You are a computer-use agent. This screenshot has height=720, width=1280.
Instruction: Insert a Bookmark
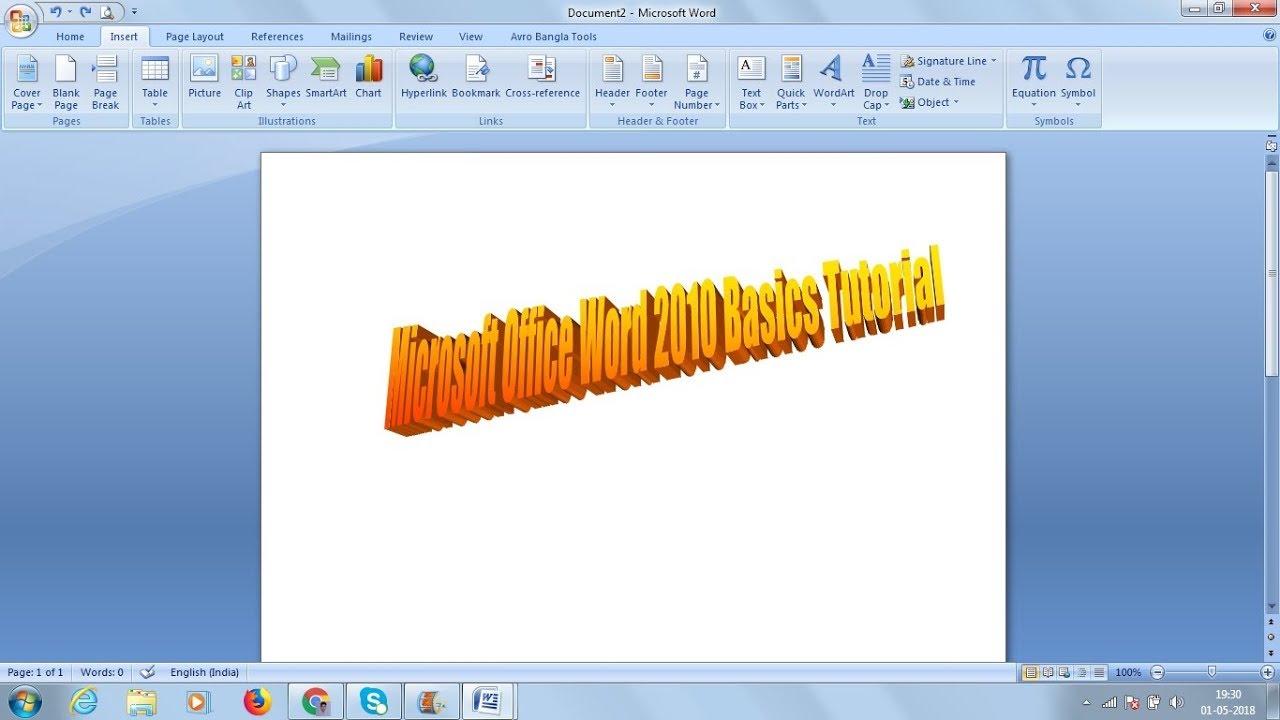476,77
